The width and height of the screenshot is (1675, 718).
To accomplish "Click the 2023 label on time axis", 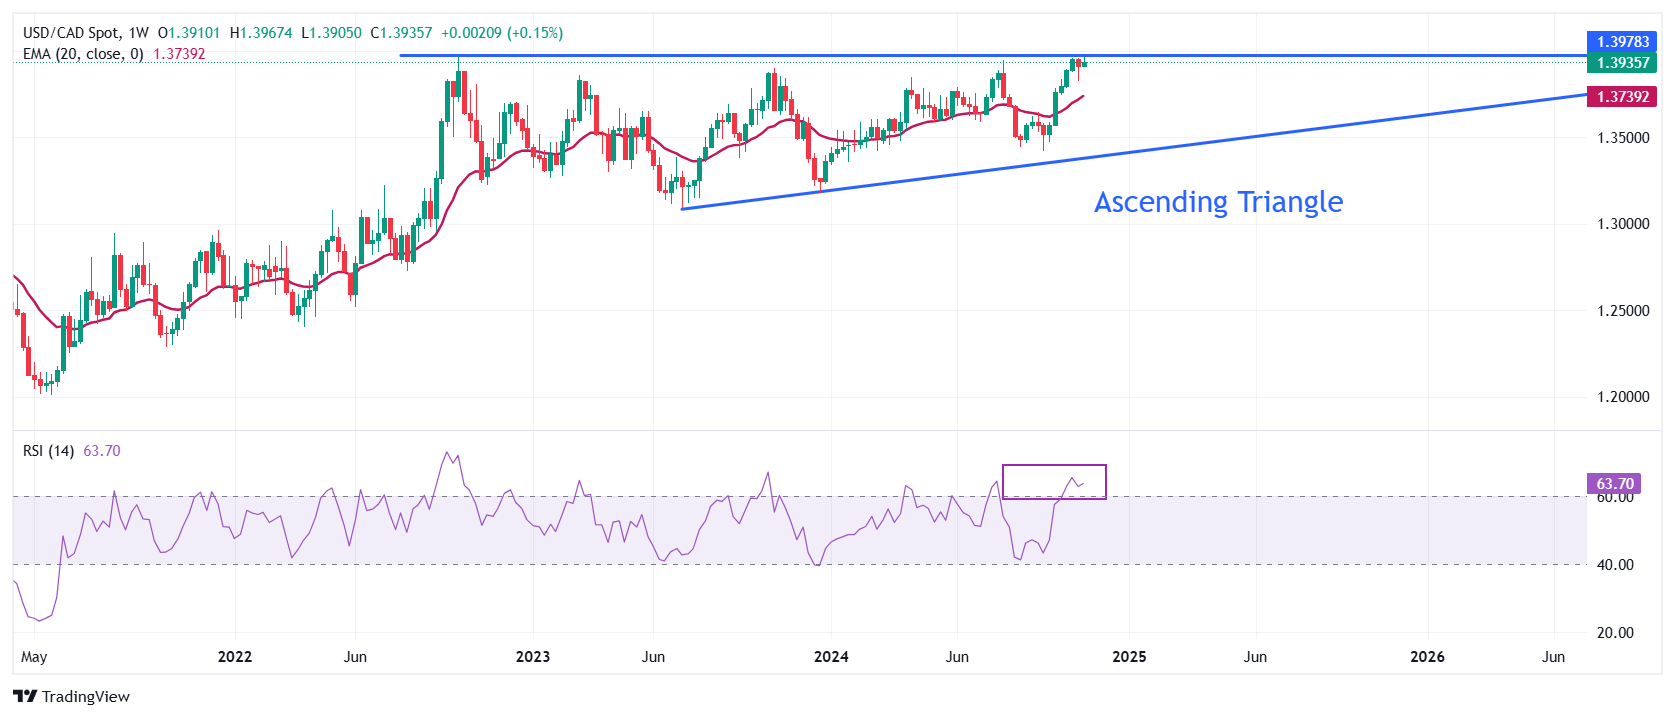I will click(532, 657).
